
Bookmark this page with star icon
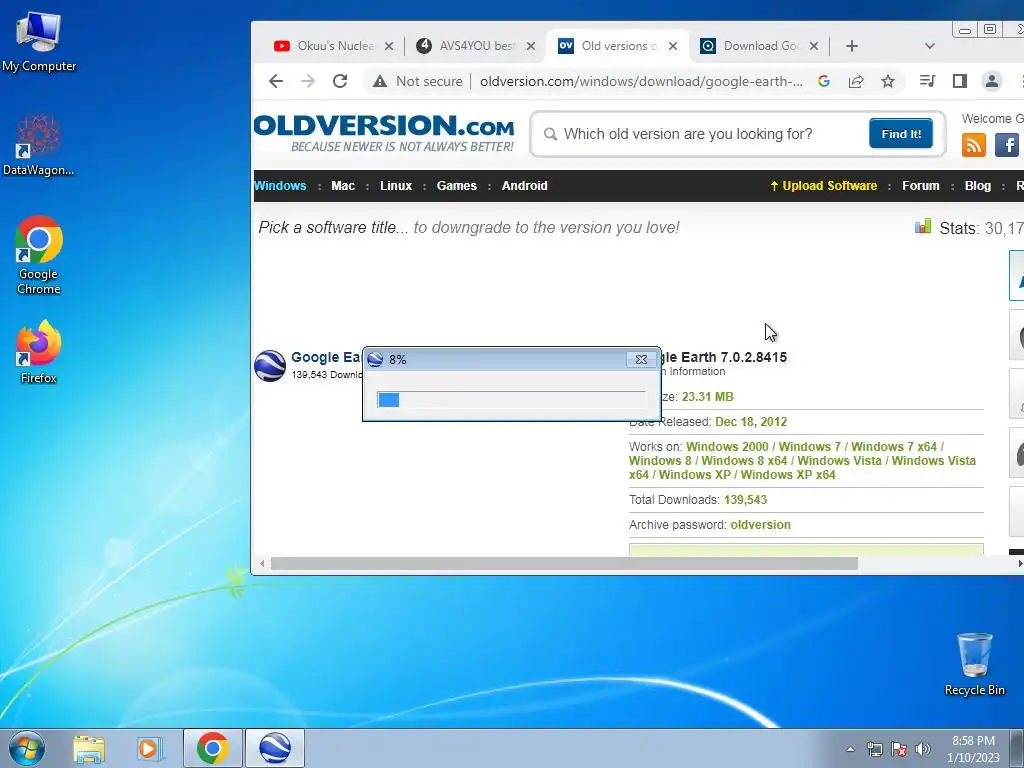pos(888,81)
